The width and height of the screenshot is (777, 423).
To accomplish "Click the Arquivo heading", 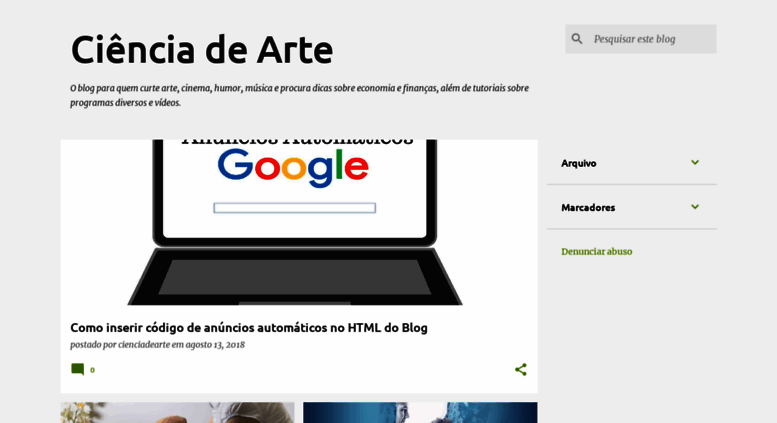I will coord(578,163).
